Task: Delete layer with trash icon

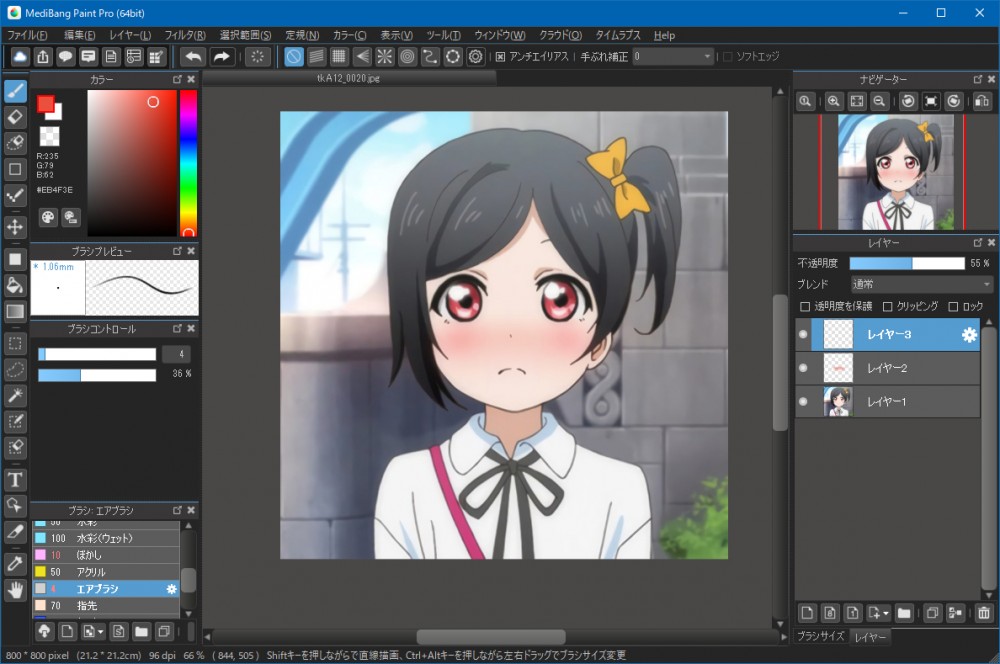Action: tap(983, 613)
